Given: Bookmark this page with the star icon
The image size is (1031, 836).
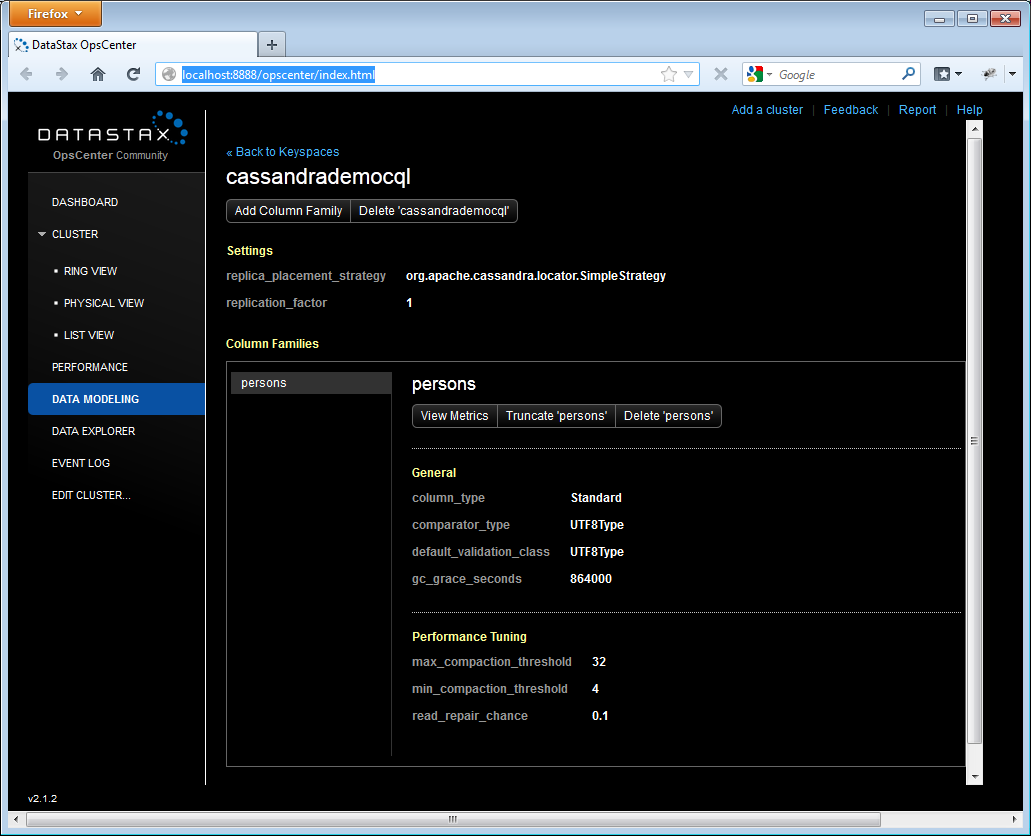Looking at the screenshot, I should (668, 74).
